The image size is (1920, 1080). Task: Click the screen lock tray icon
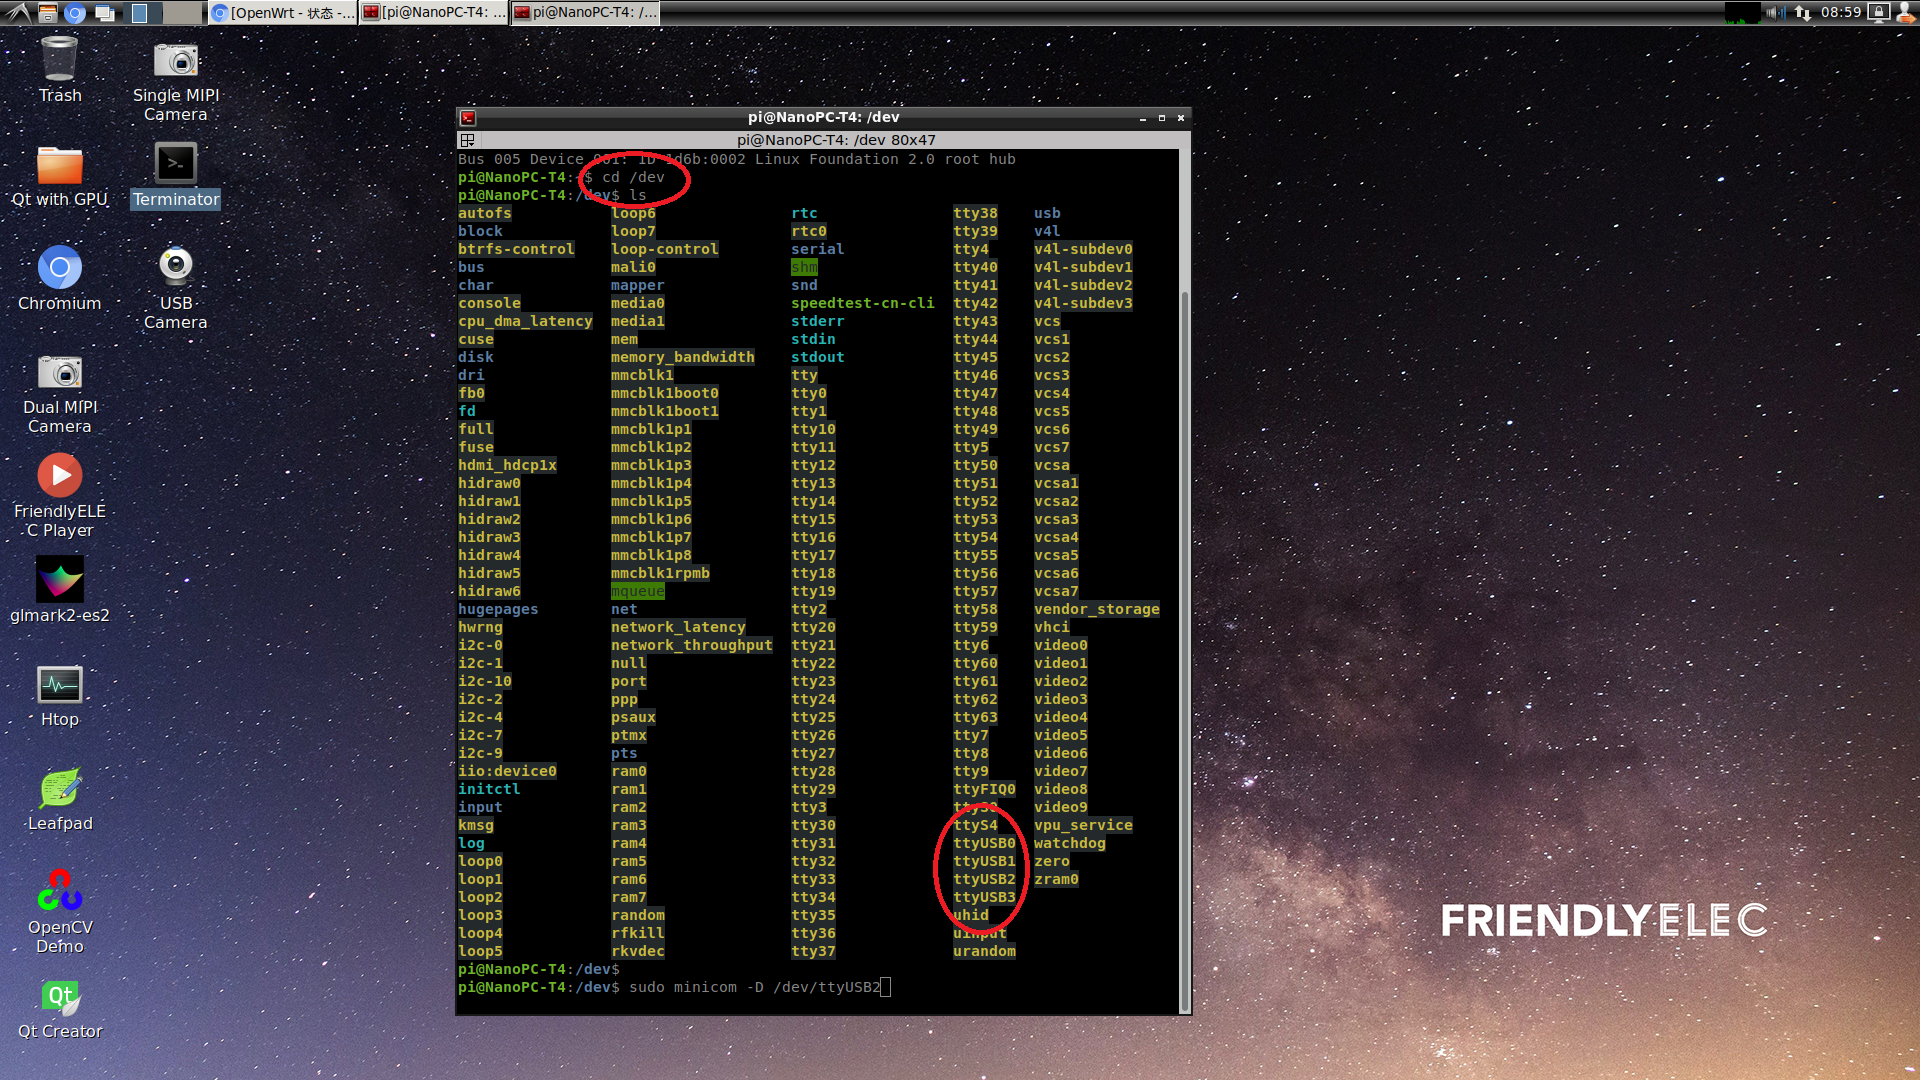coord(1879,12)
